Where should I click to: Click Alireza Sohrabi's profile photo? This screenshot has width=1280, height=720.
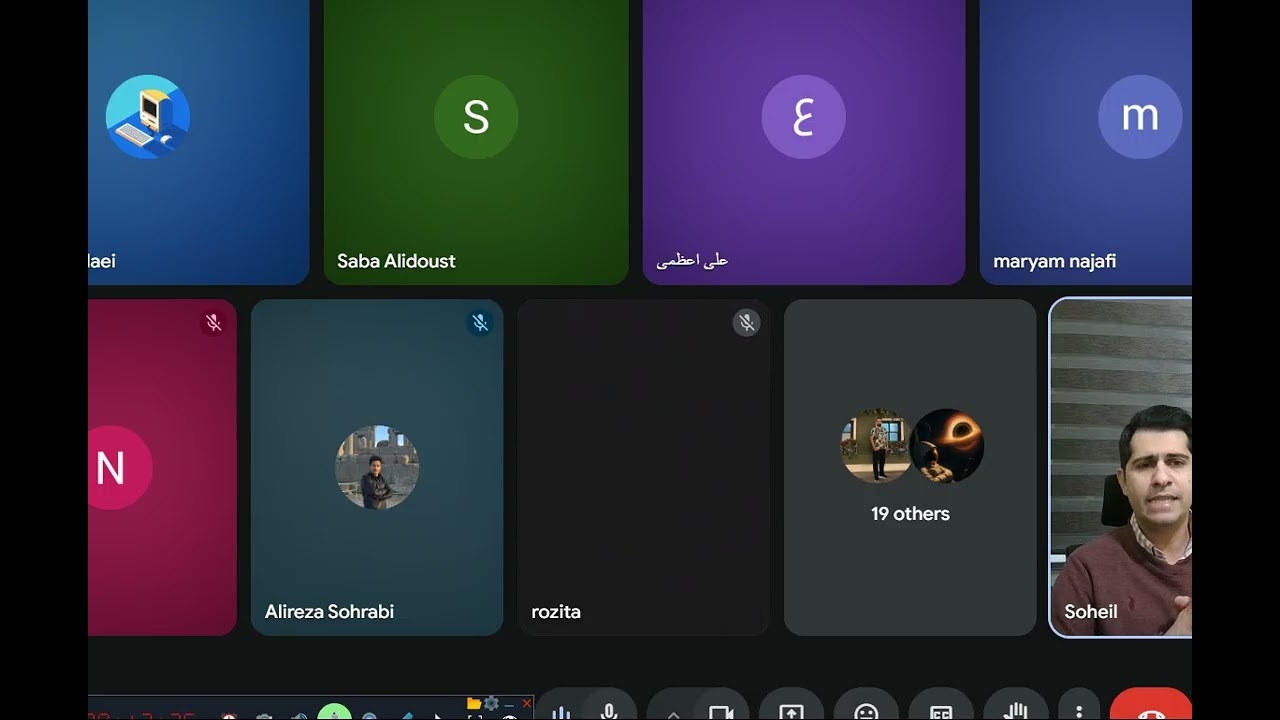click(377, 467)
